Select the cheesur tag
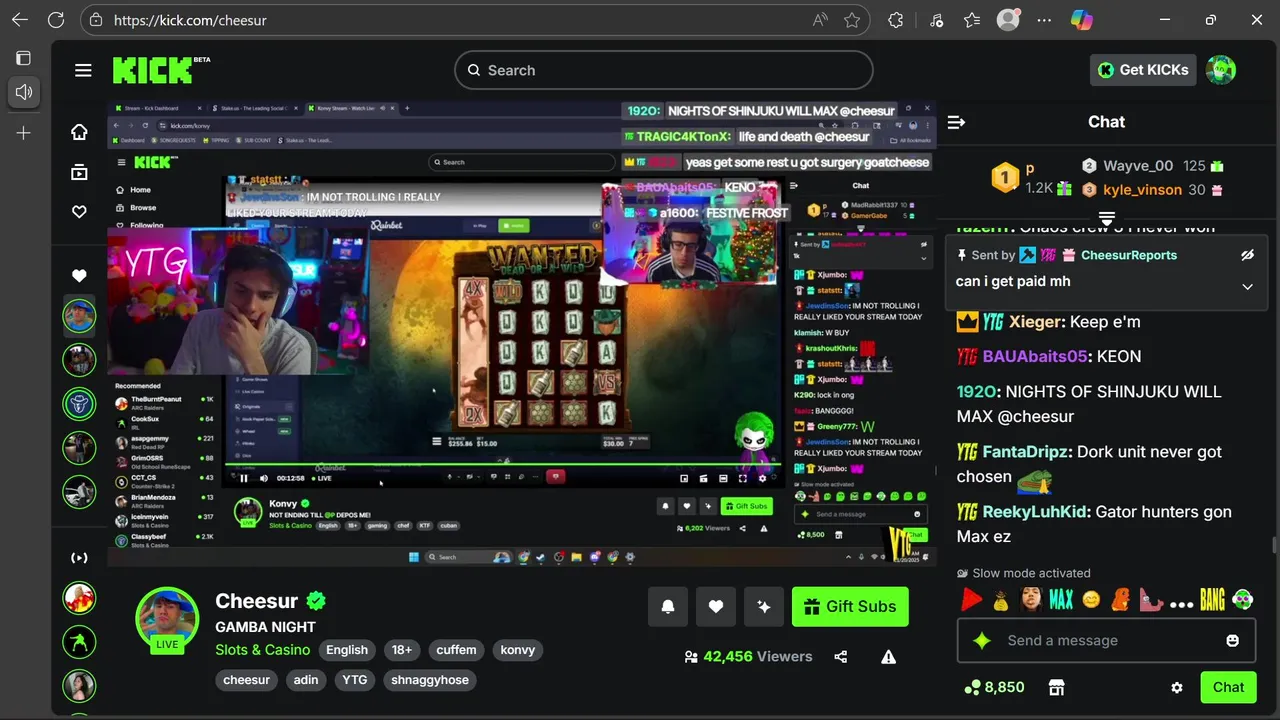The width and height of the screenshot is (1280, 720). tap(247, 680)
